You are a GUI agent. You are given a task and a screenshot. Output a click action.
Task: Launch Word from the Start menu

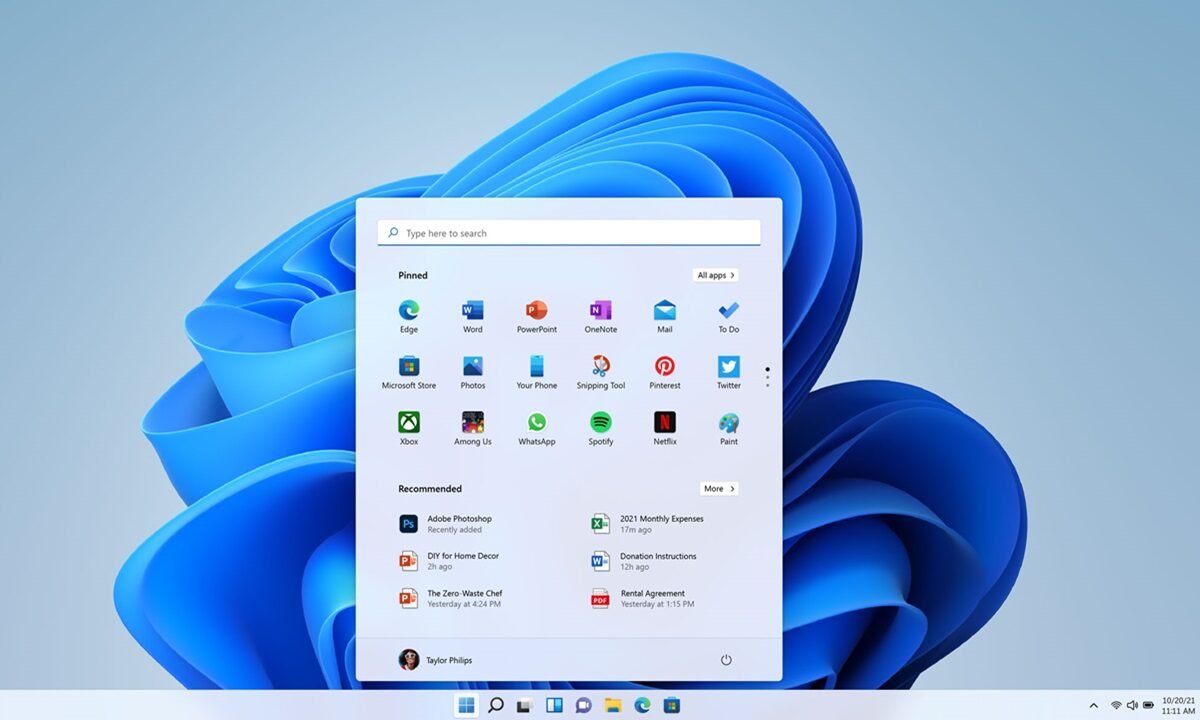click(472, 310)
